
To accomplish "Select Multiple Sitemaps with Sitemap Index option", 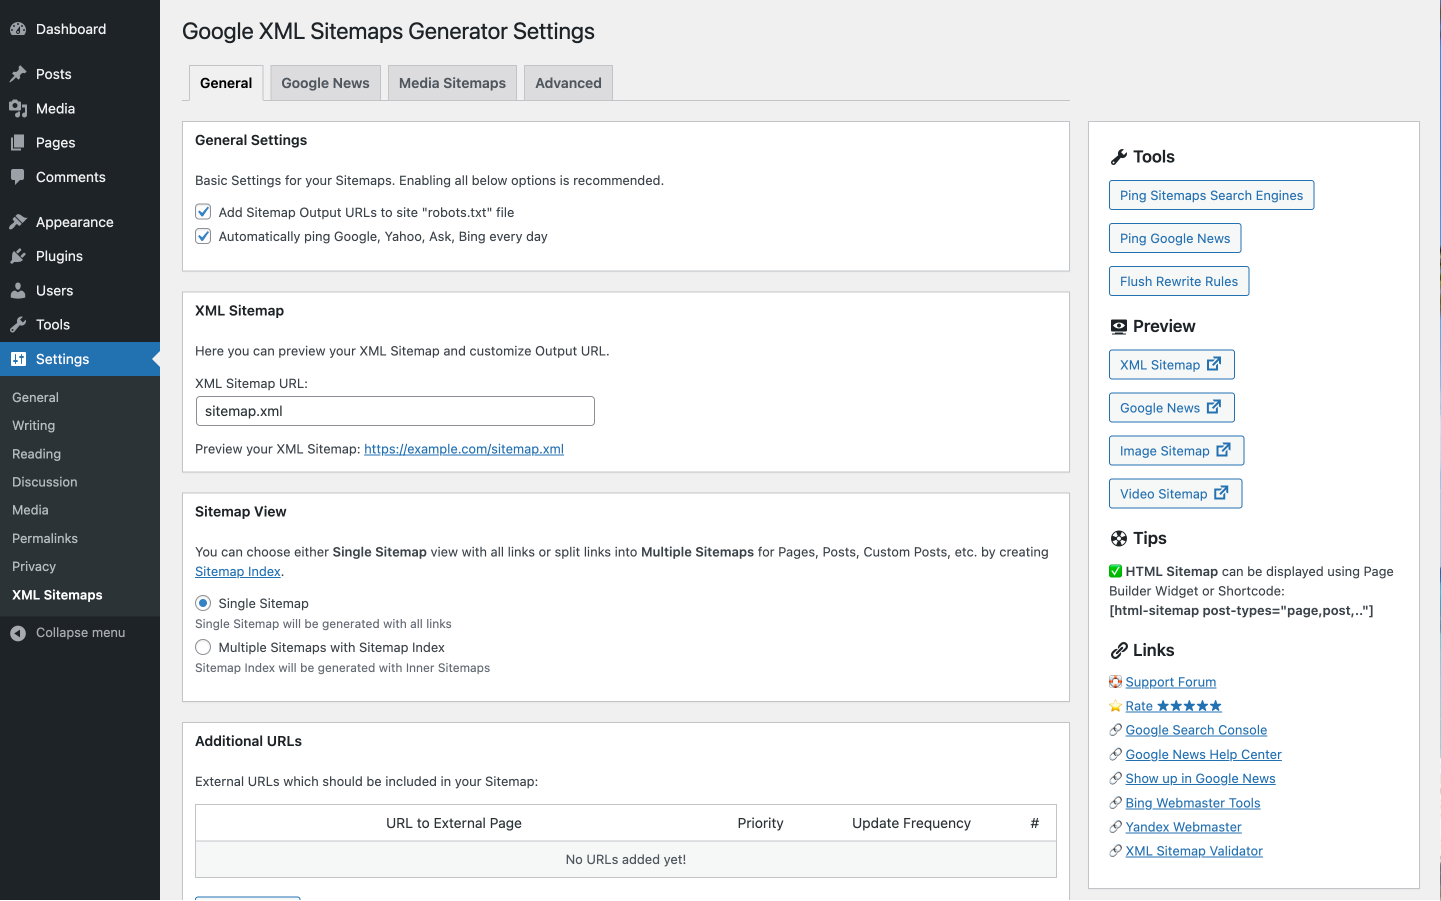I will tap(203, 647).
